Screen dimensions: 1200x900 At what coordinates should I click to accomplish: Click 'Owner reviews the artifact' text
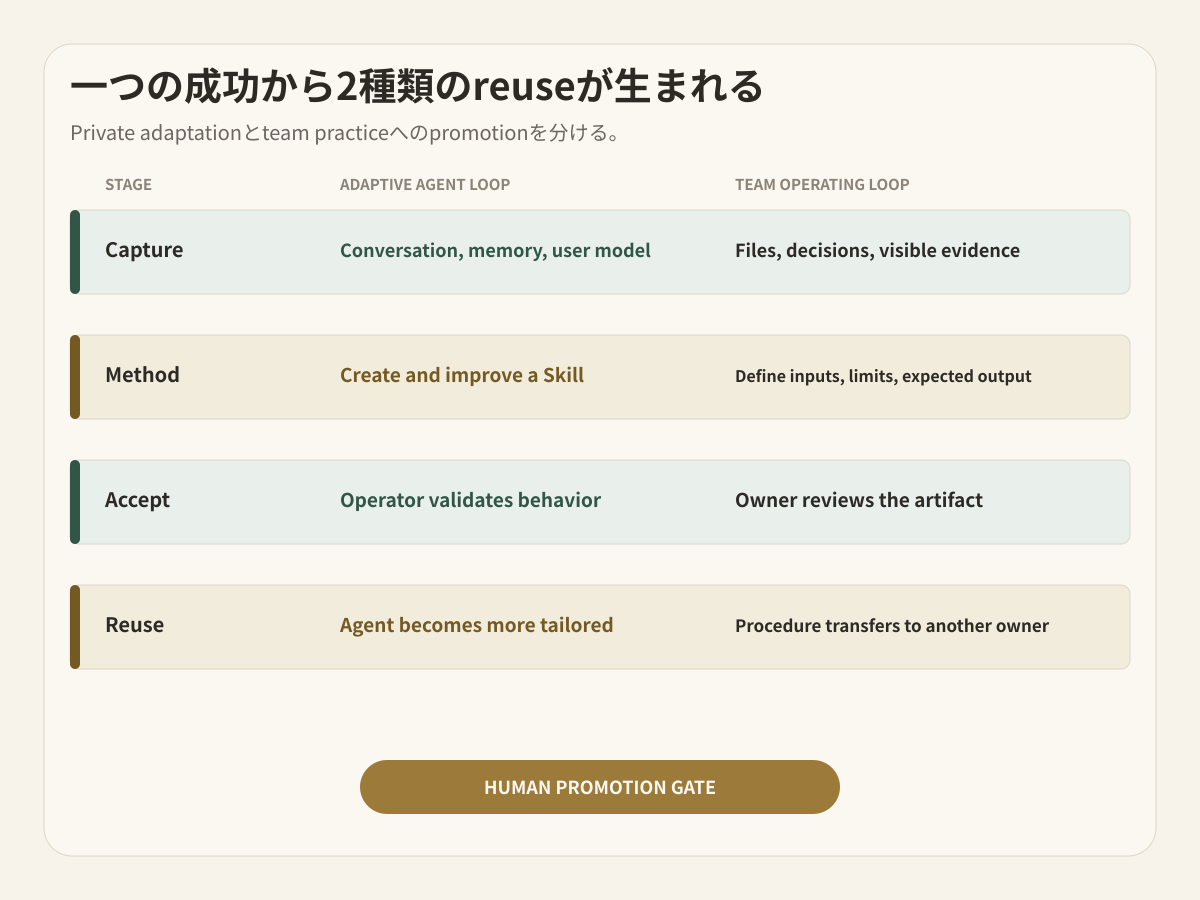pos(859,500)
